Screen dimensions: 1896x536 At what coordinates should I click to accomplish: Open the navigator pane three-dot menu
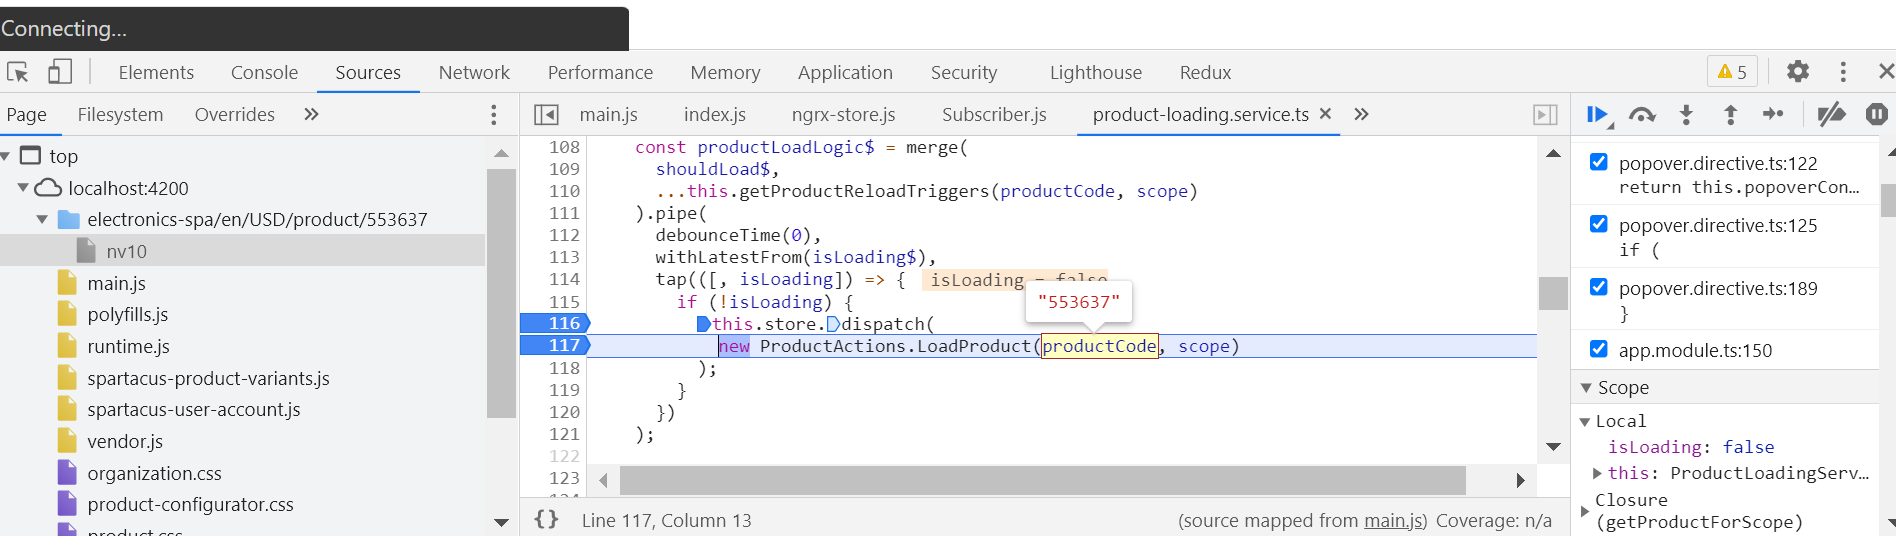point(493,115)
